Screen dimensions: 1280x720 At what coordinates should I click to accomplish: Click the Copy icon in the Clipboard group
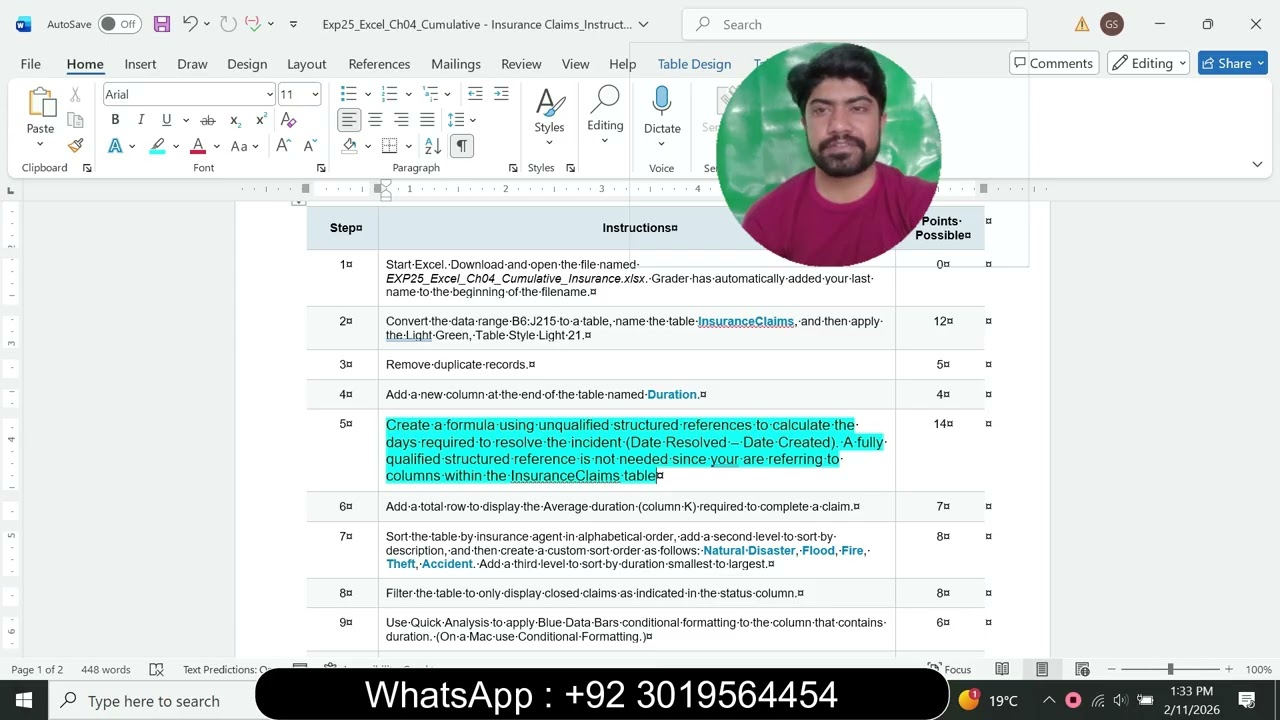pos(75,120)
